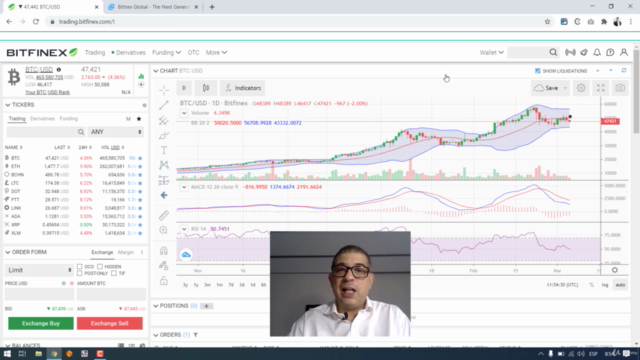The width and height of the screenshot is (640, 360).
Task: Click the search magnifier in top bar
Action: tap(553, 52)
